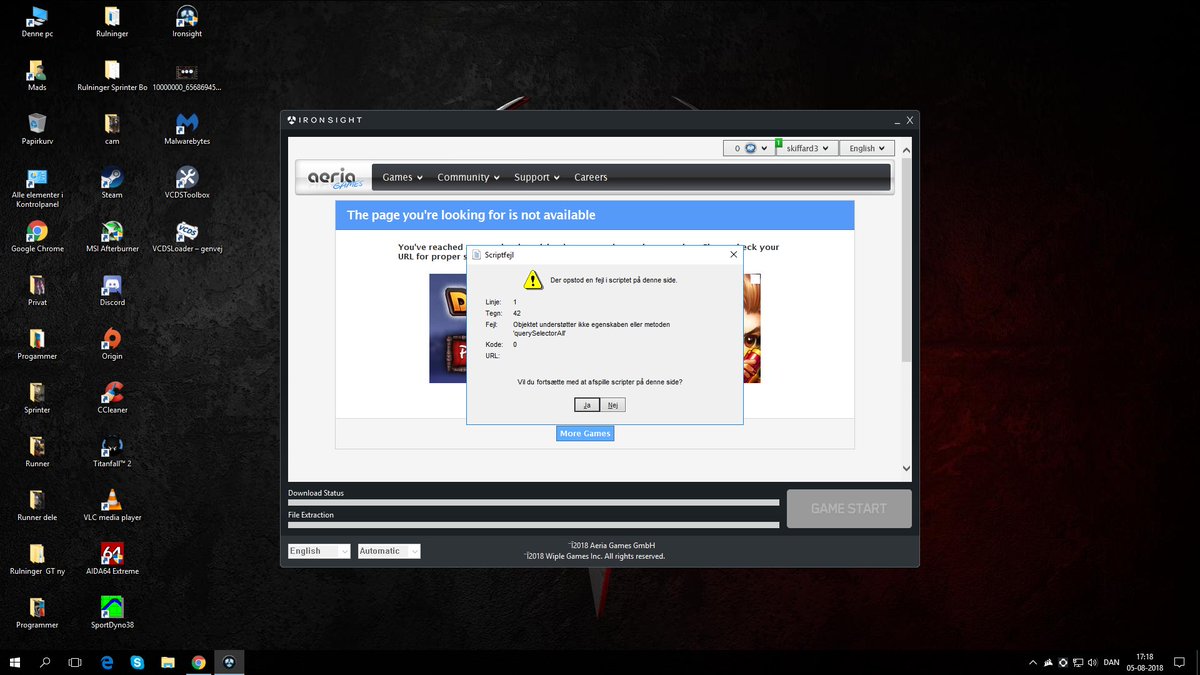Dismiss script error with Nej button
Viewport: 1200px width, 675px height.
point(613,404)
